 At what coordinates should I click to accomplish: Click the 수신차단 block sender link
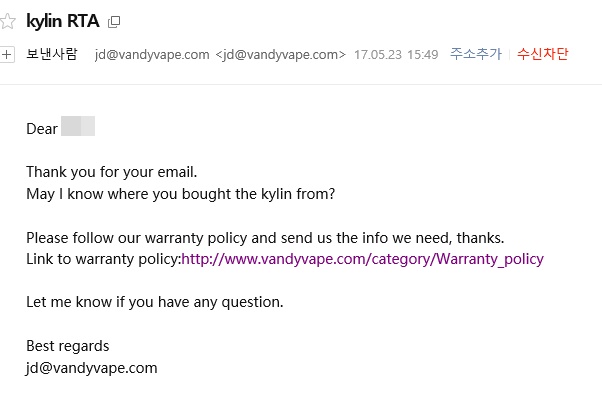pos(542,54)
